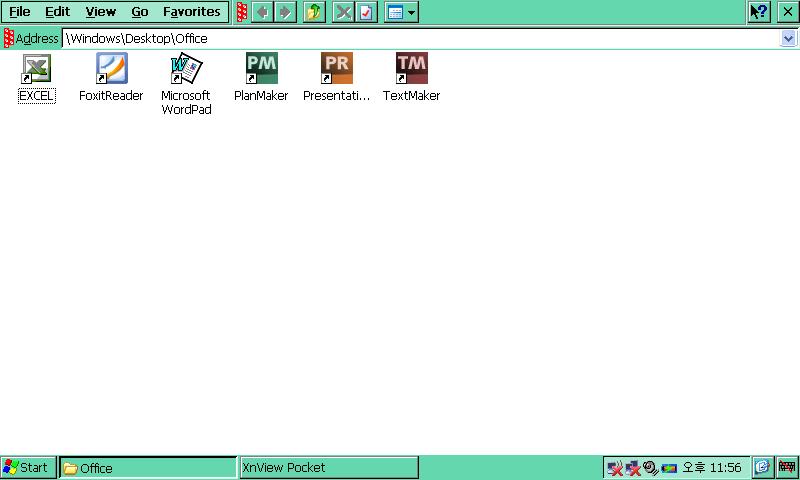Select the PlanMaker shortcut icon

pyautogui.click(x=261, y=68)
